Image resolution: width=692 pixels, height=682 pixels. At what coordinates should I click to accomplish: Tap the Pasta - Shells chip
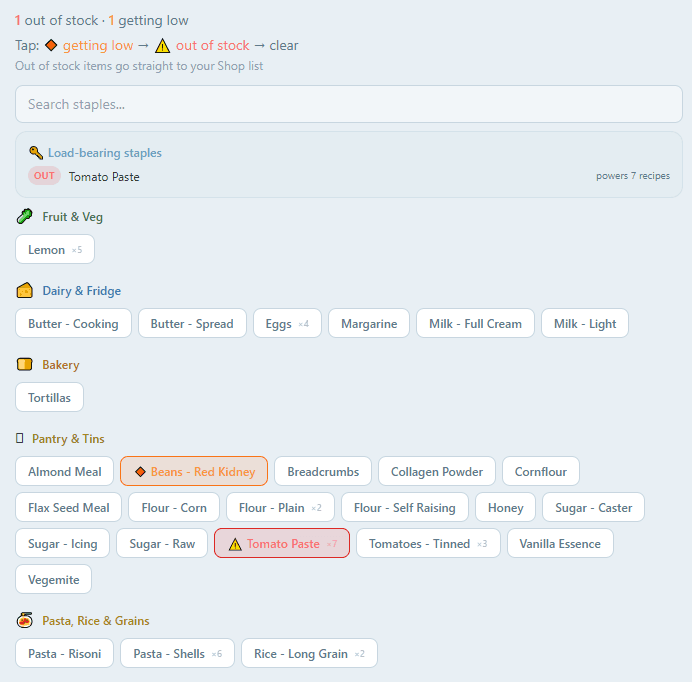coord(177,654)
